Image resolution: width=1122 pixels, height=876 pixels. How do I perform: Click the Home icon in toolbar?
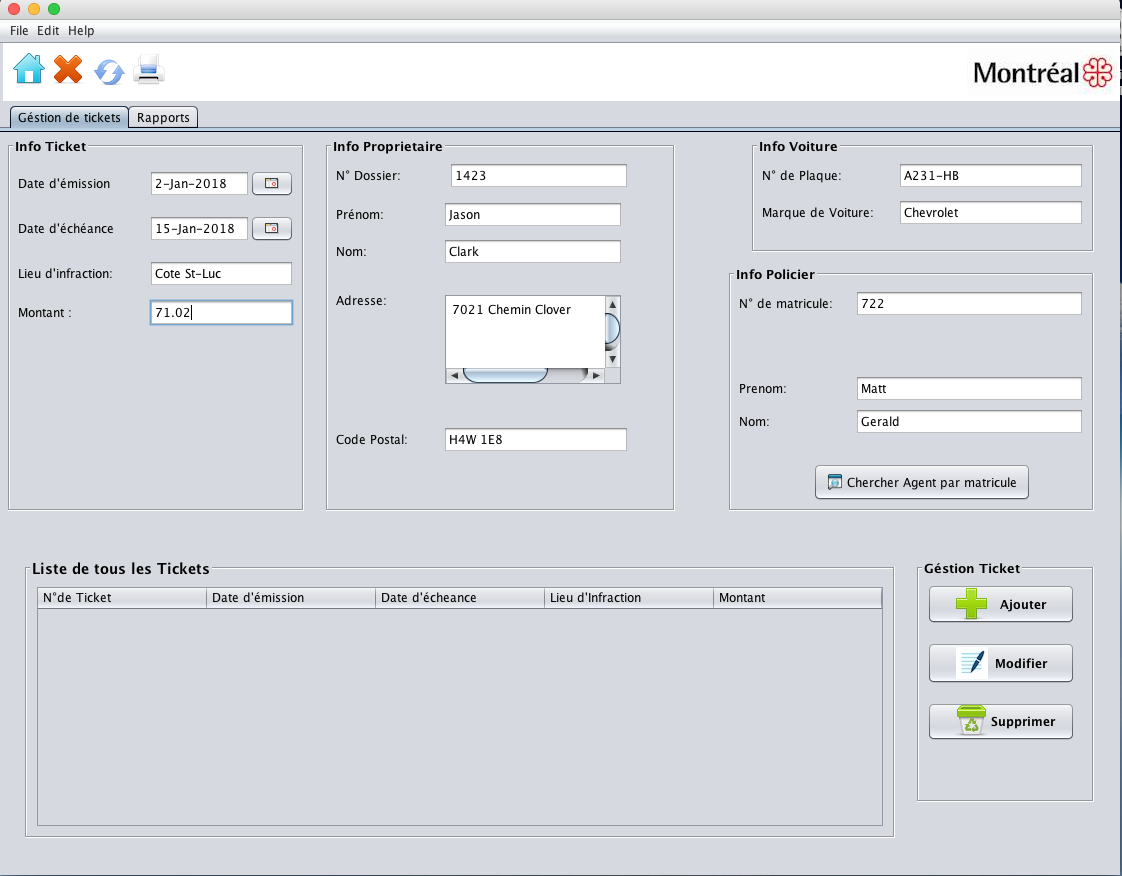pos(29,69)
